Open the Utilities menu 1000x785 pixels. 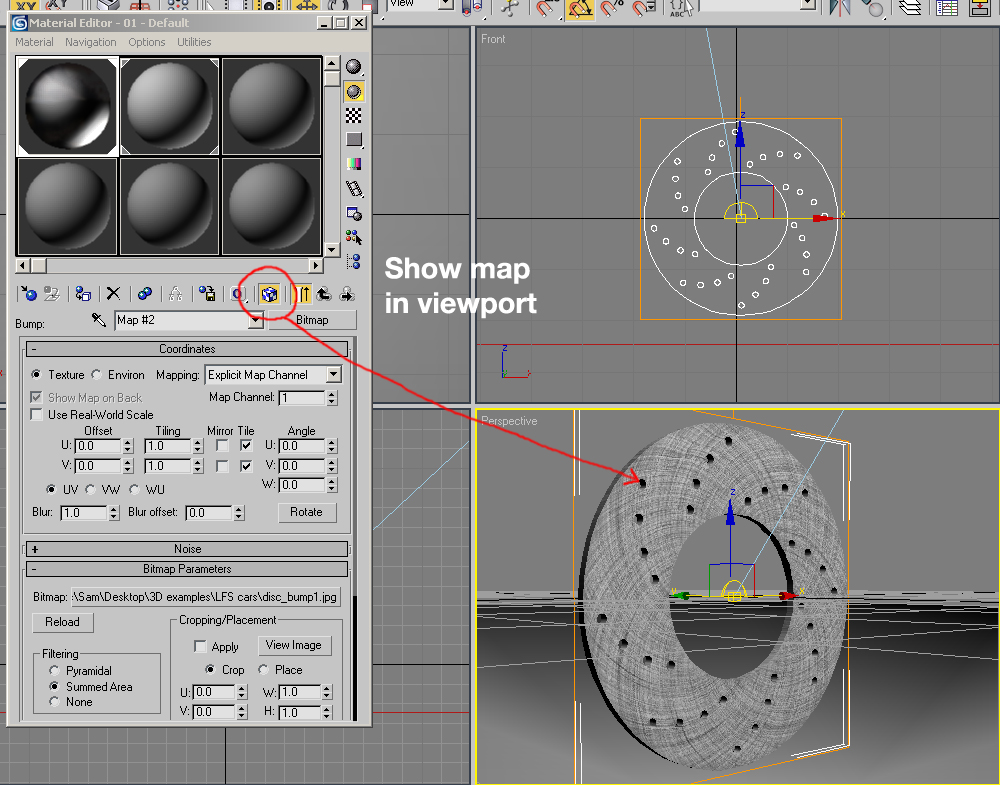pyautogui.click(x=194, y=42)
